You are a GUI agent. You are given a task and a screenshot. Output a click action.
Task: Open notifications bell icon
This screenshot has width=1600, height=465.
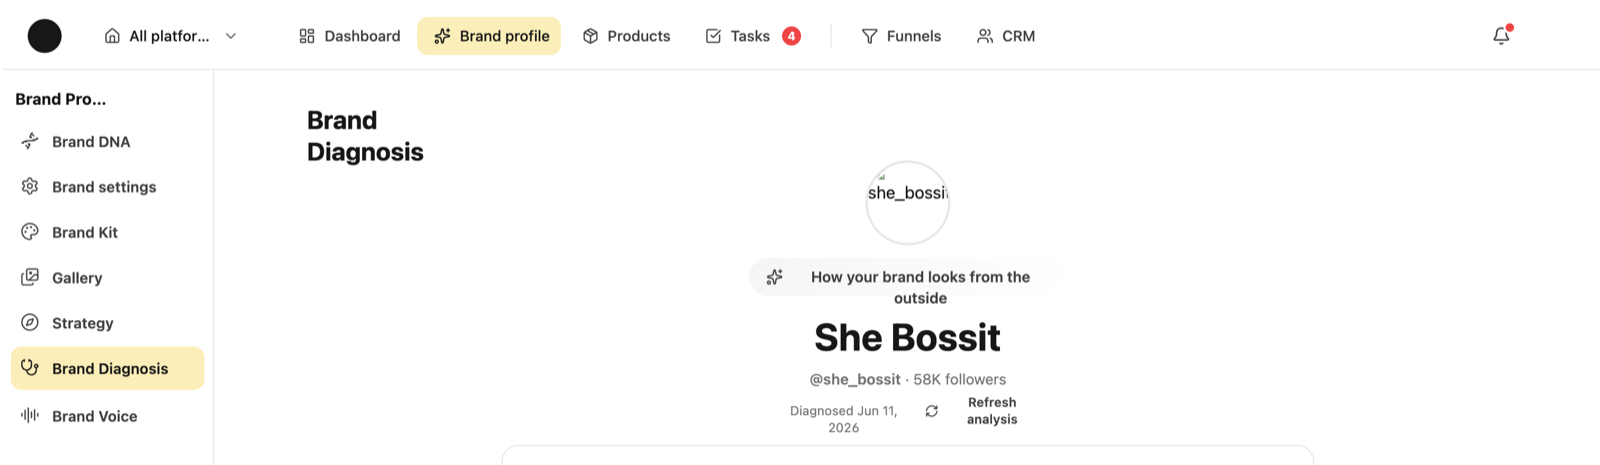click(x=1501, y=36)
